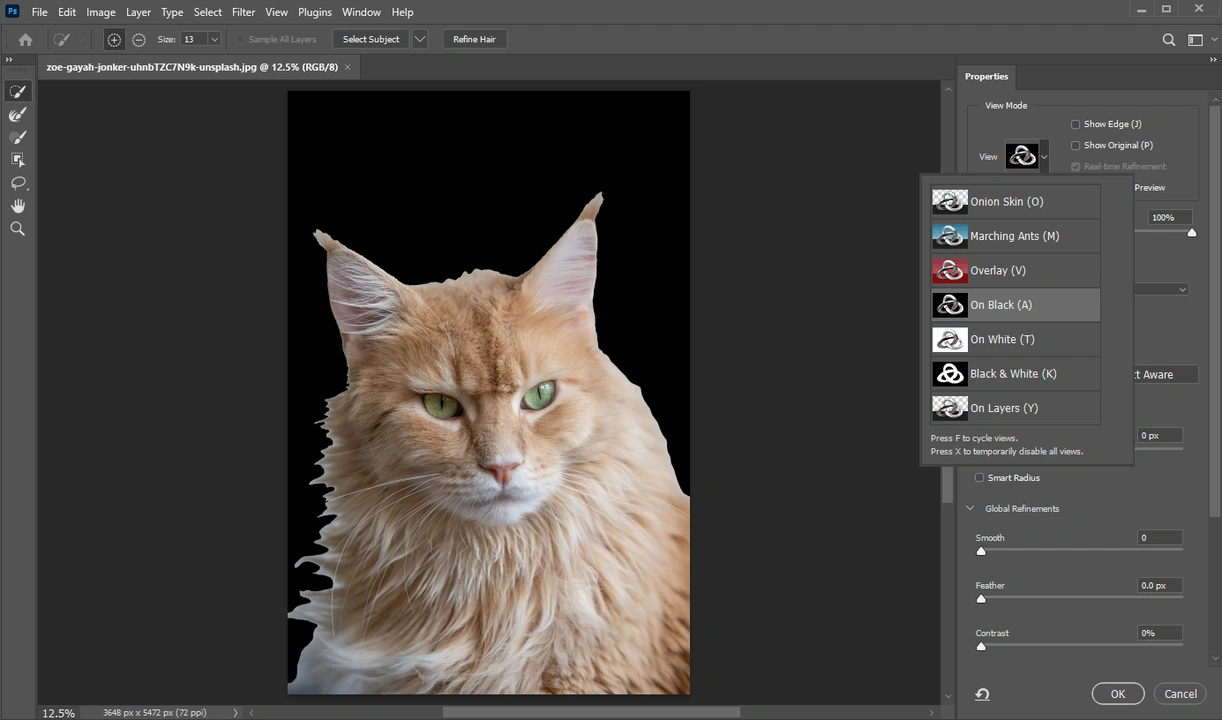Adjust the Contrast slider handle
The height and width of the screenshot is (720, 1222).
click(x=981, y=646)
